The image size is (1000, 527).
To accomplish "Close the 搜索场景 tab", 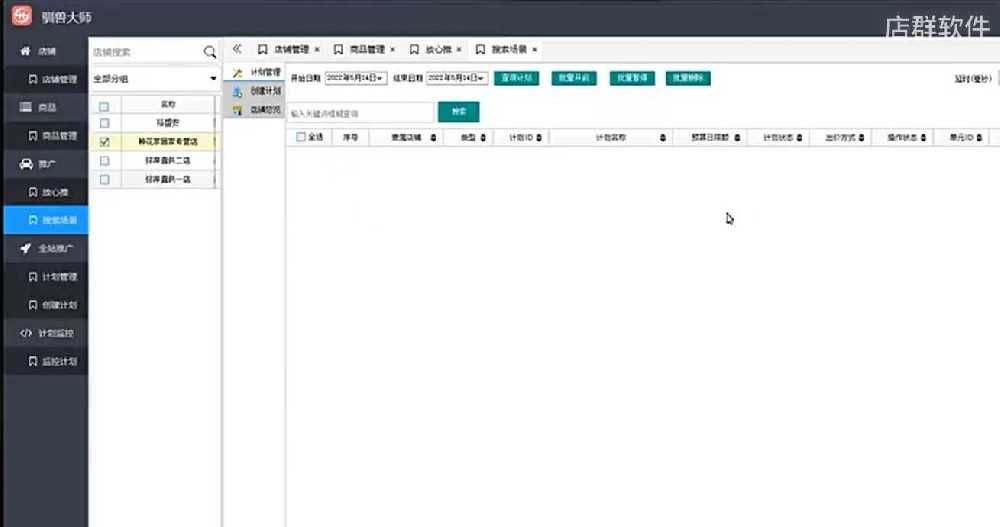I will coord(534,49).
